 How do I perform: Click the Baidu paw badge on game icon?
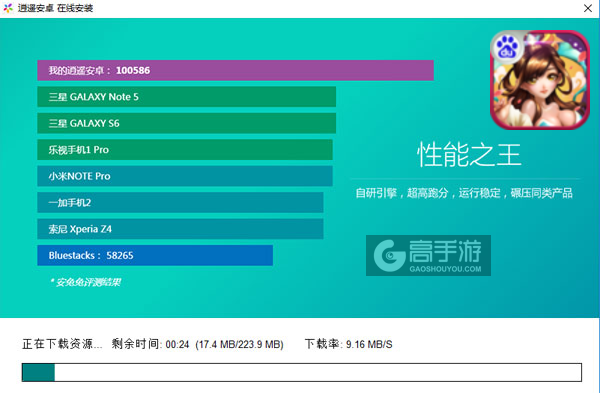point(507,47)
